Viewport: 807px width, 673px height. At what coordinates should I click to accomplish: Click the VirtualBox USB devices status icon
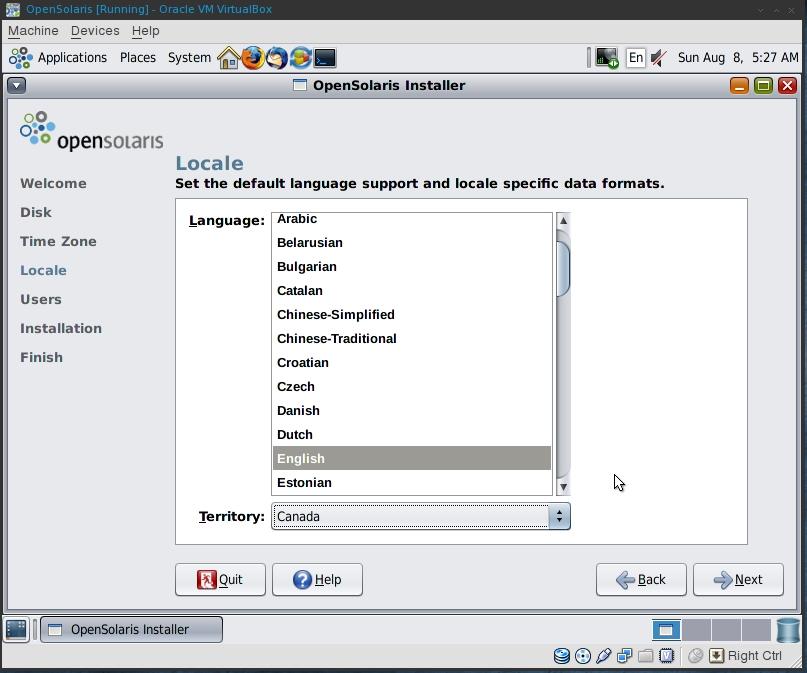point(603,656)
